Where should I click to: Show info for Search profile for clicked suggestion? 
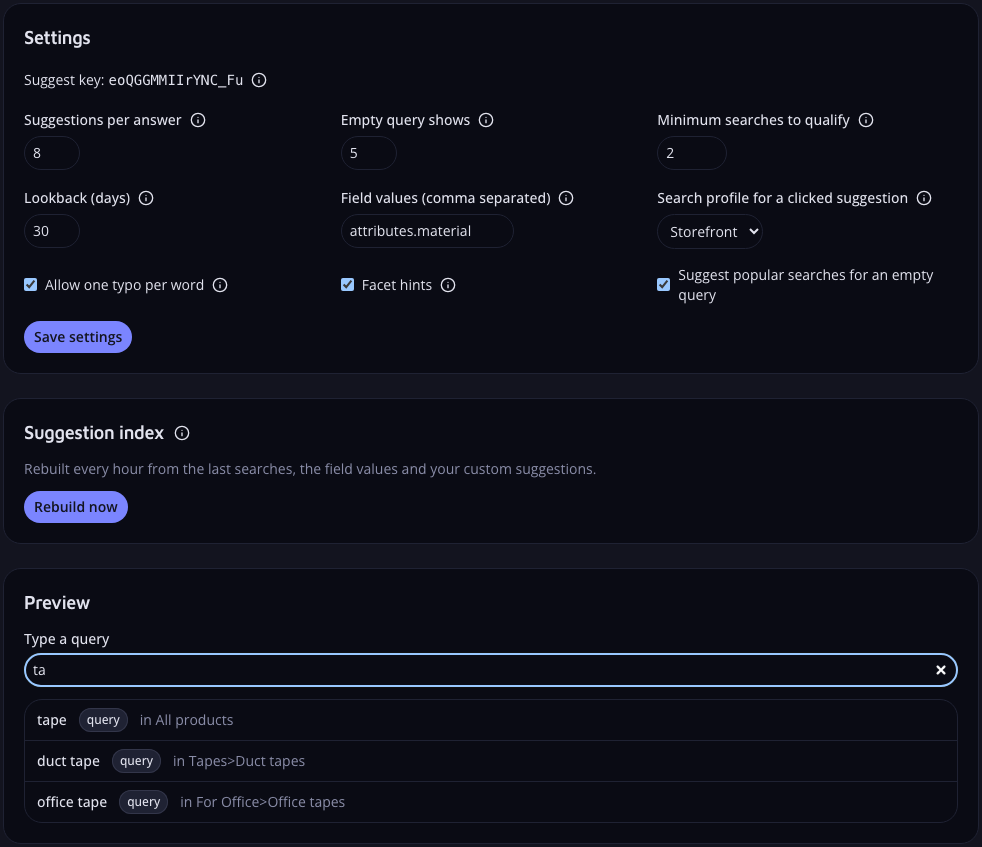pos(924,198)
